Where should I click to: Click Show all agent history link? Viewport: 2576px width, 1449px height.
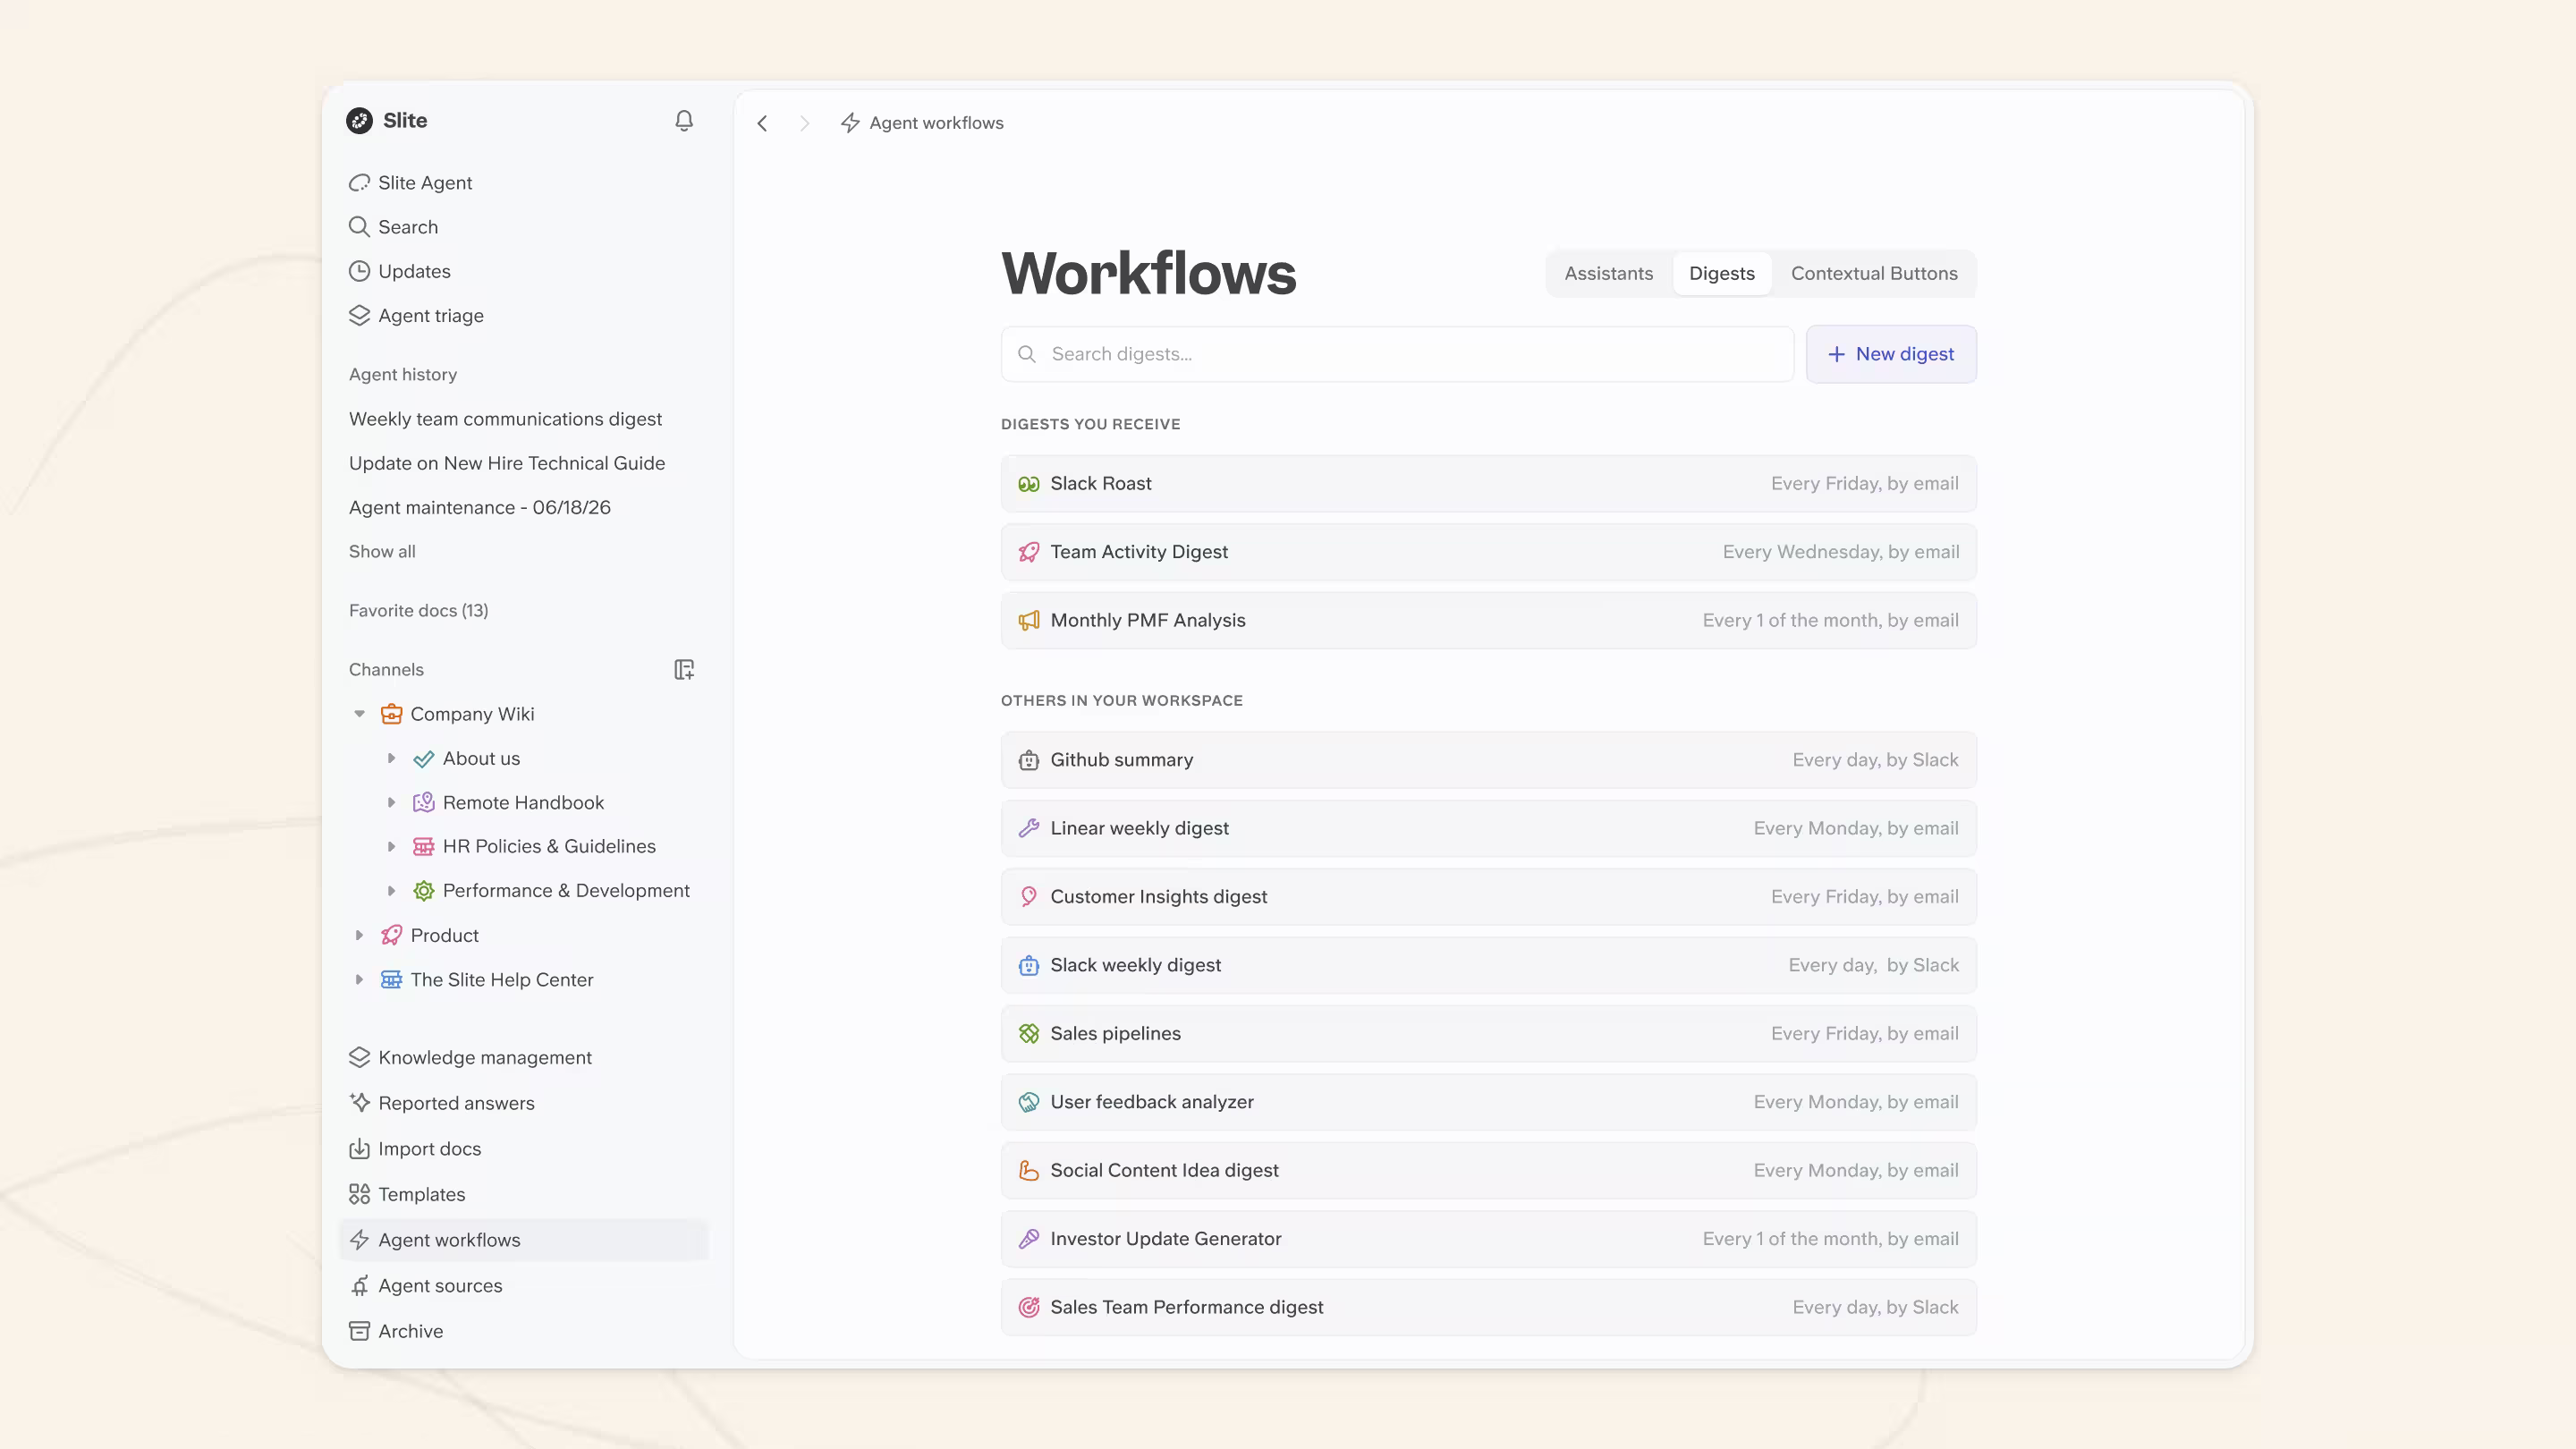[x=382, y=552]
